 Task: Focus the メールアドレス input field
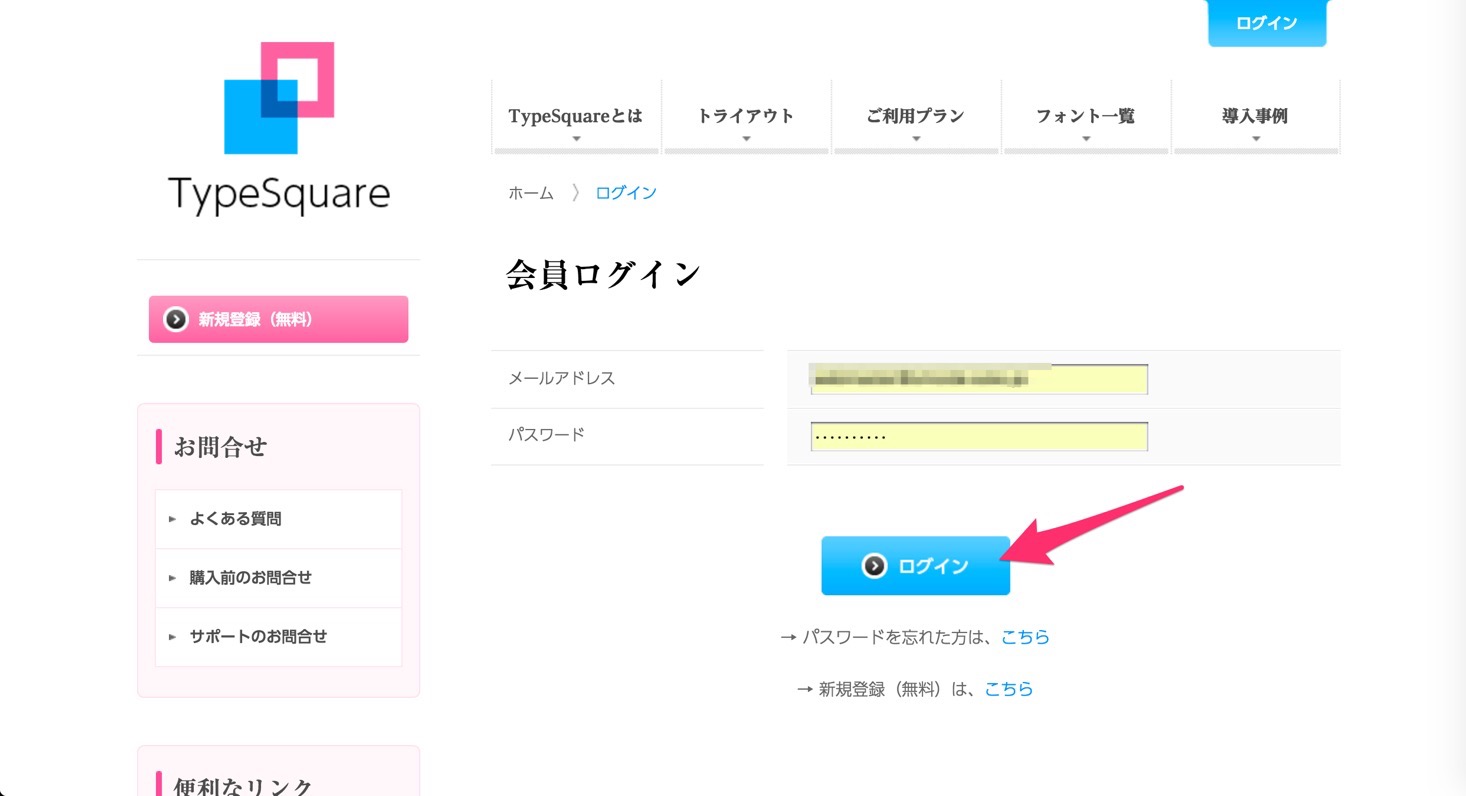point(979,379)
